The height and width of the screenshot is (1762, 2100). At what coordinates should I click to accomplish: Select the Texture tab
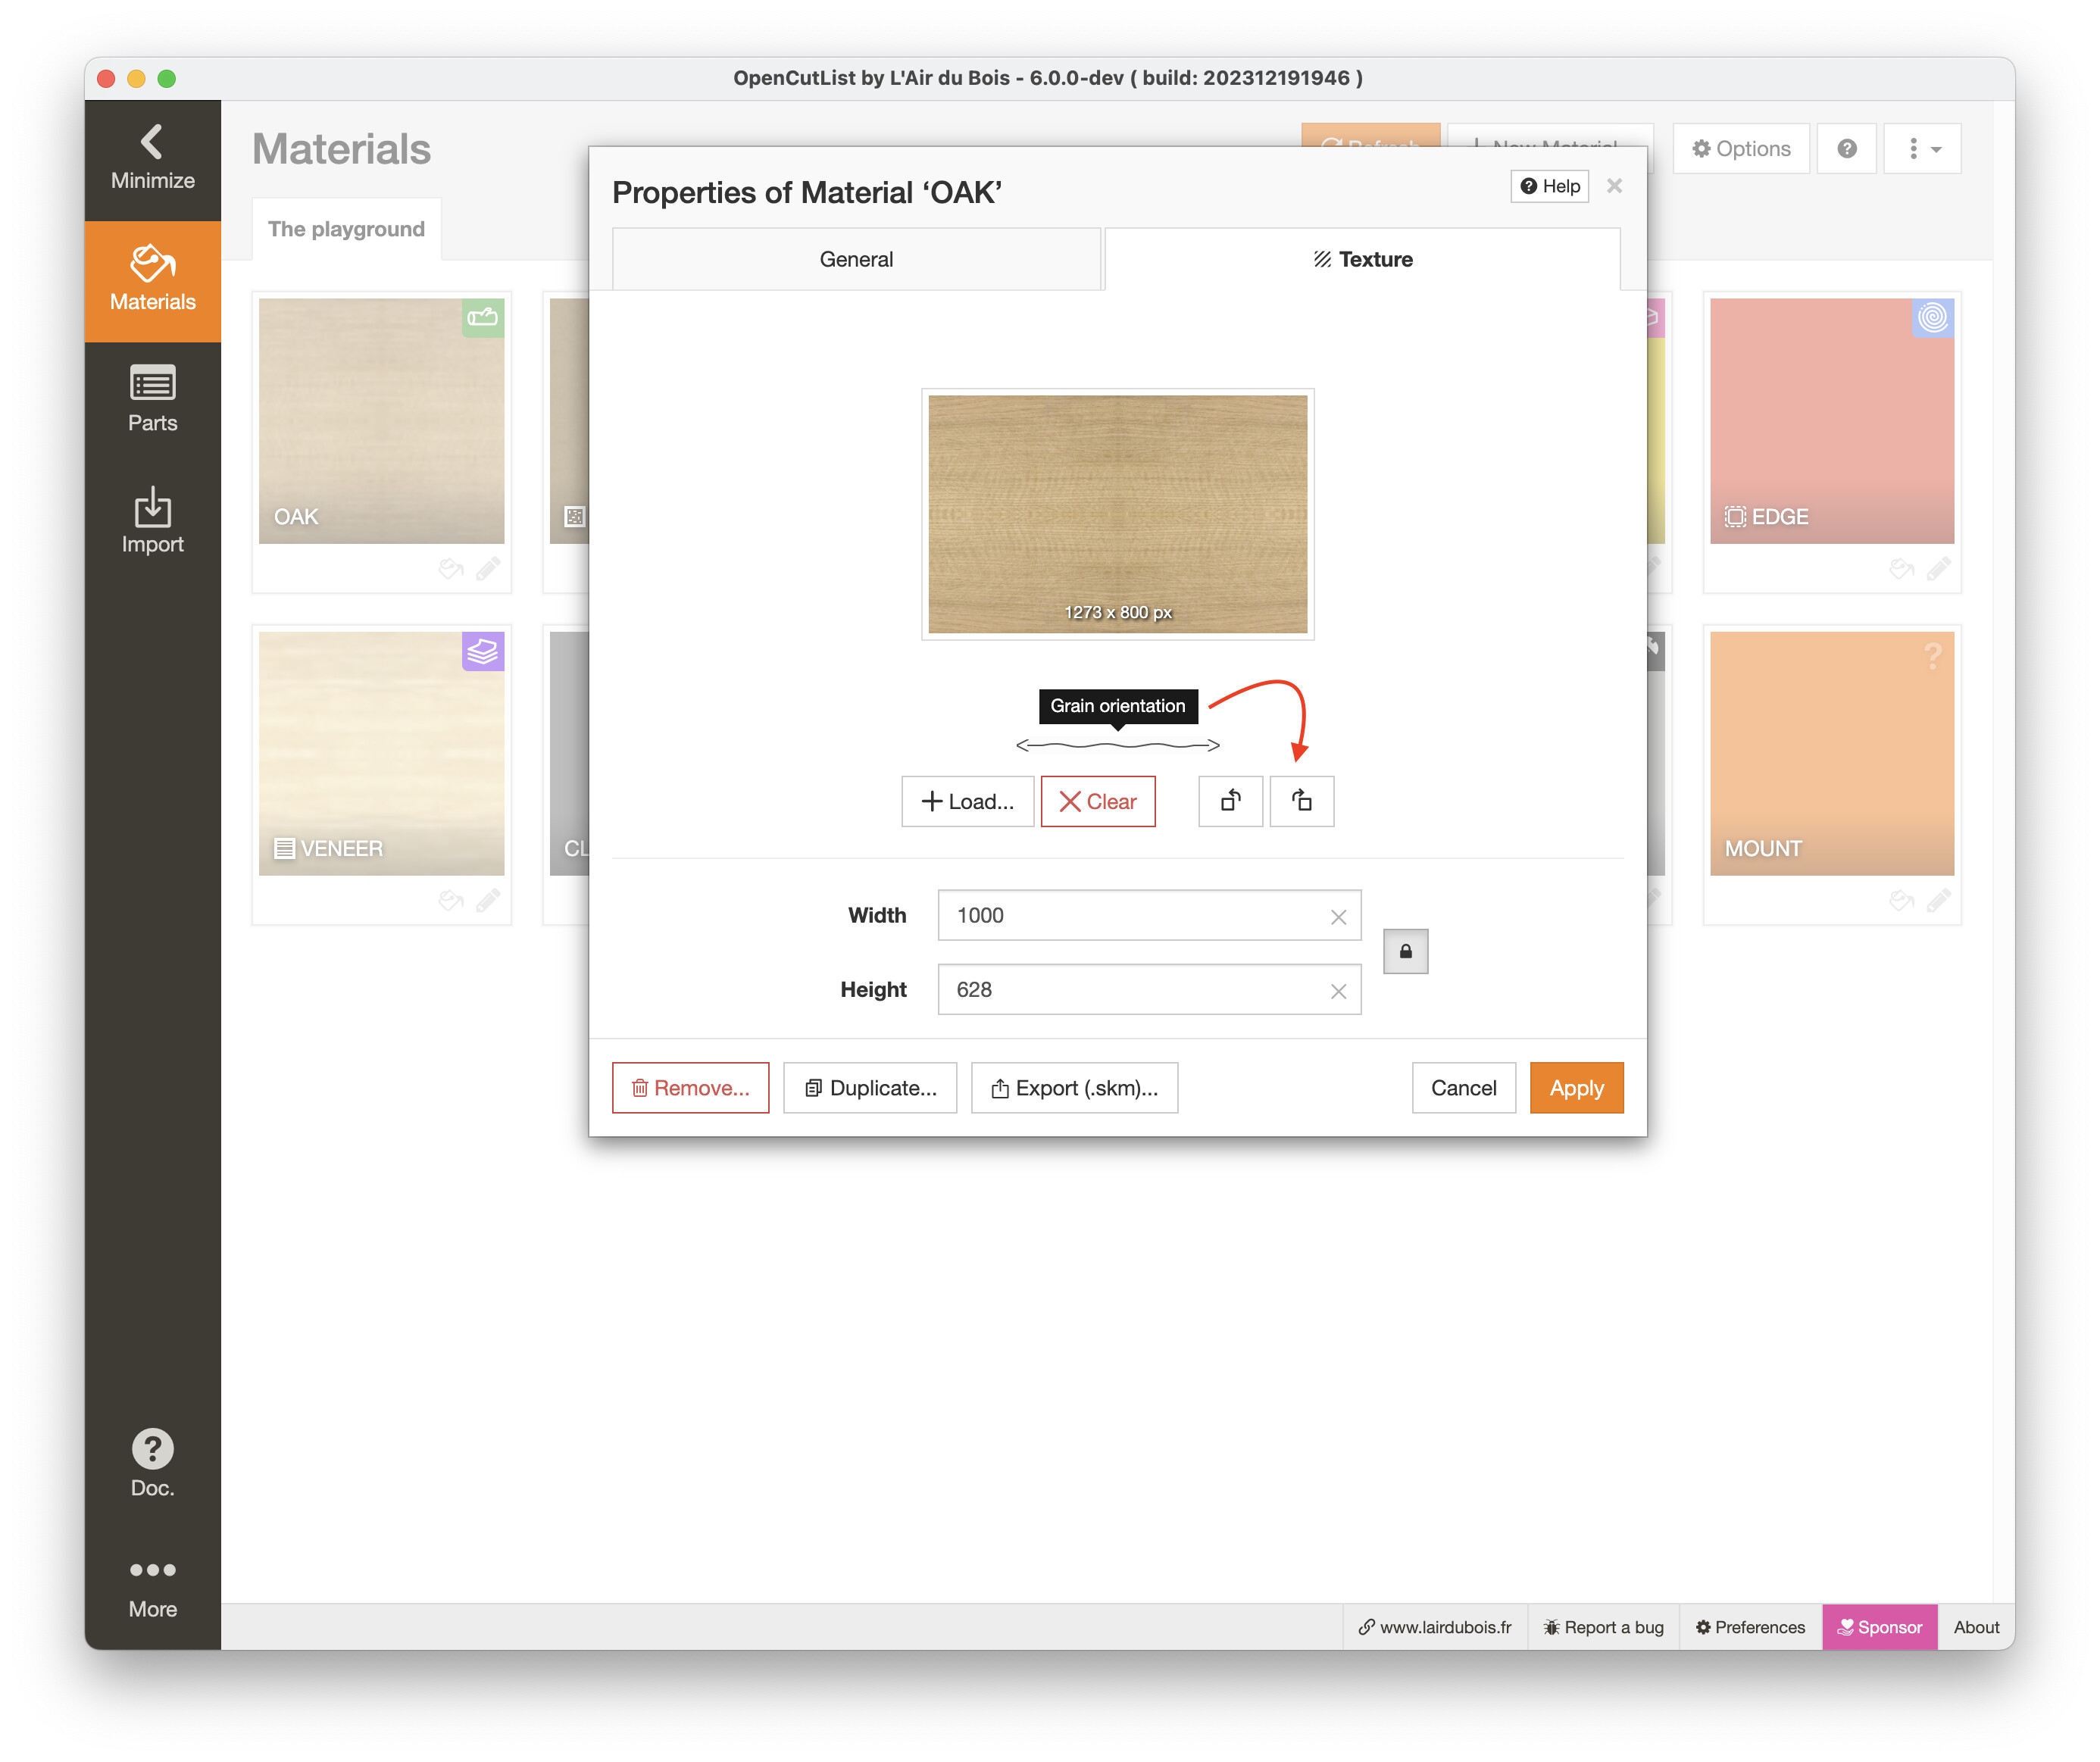tap(1362, 259)
